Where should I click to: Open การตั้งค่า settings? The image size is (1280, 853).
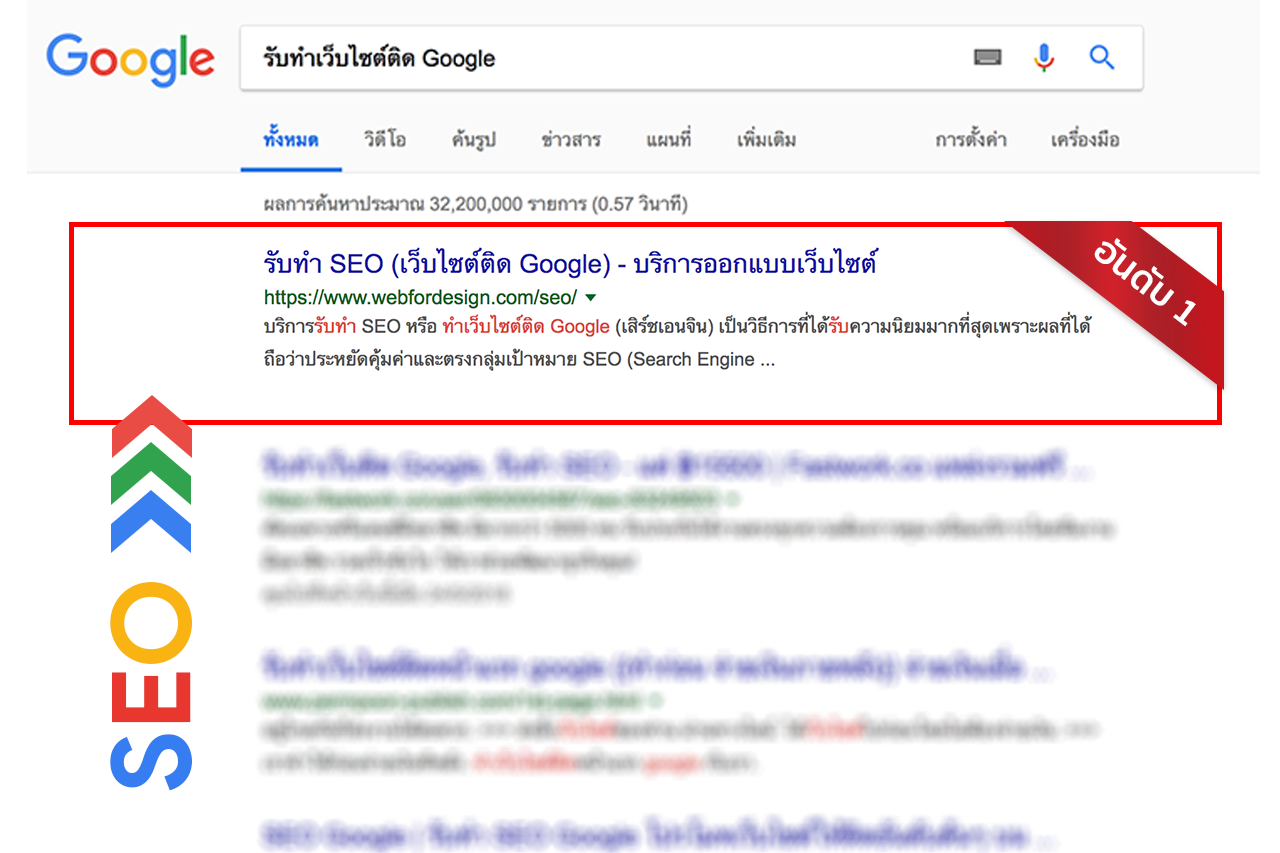pos(971,140)
